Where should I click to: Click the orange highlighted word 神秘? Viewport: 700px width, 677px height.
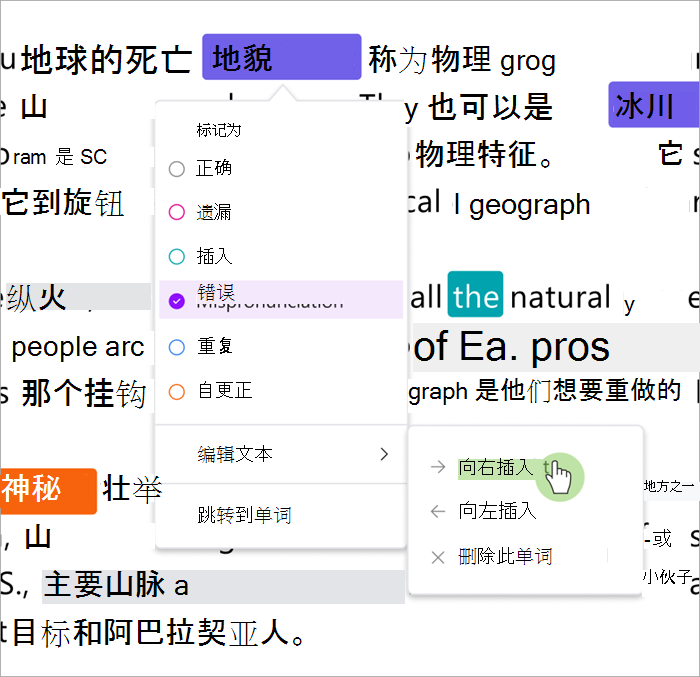[48, 490]
